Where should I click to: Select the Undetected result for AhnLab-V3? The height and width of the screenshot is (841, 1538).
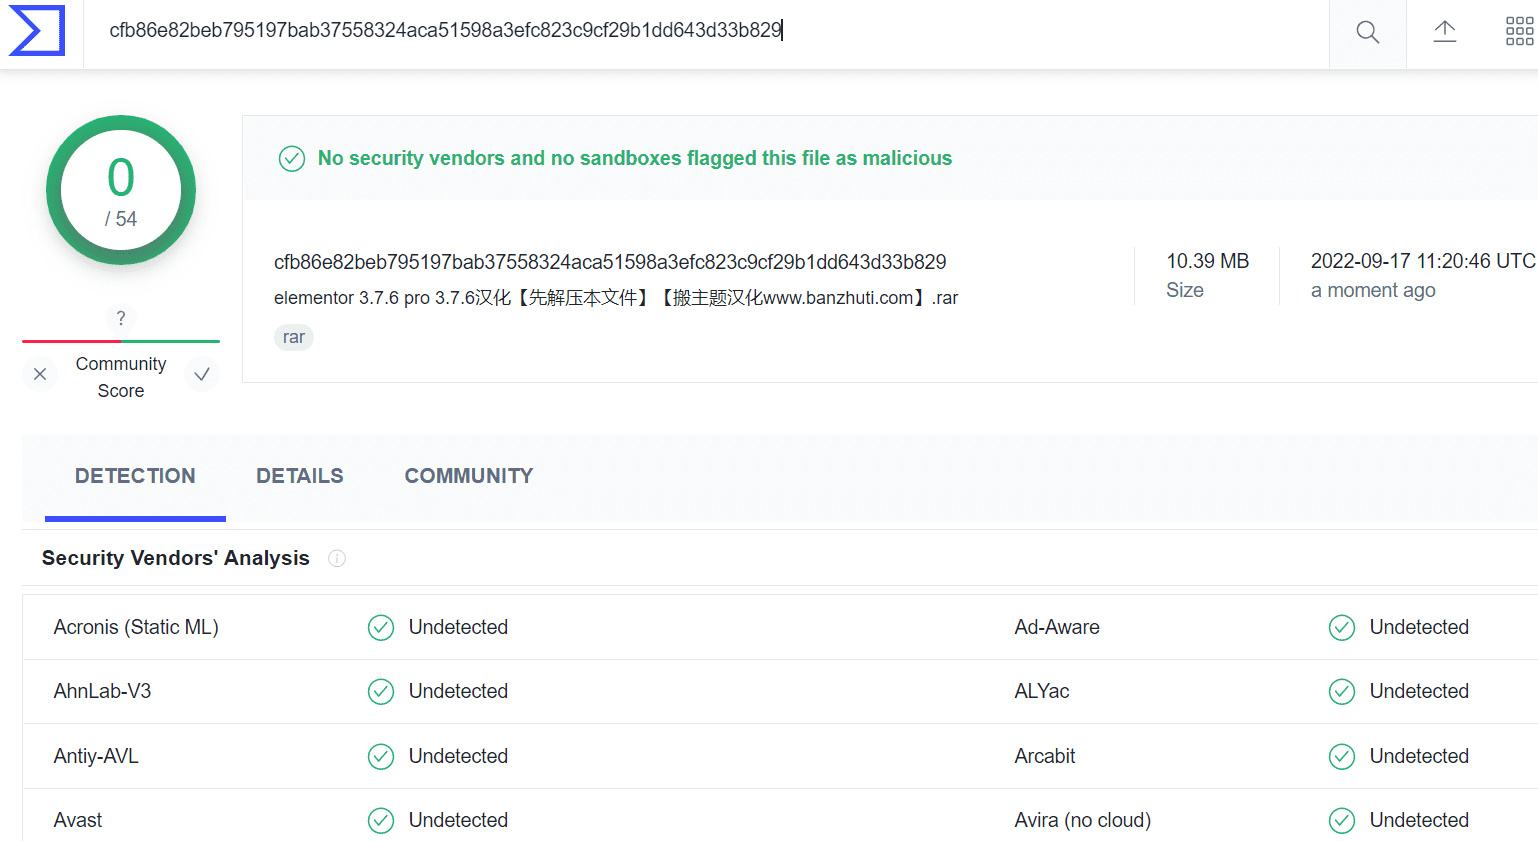[458, 691]
